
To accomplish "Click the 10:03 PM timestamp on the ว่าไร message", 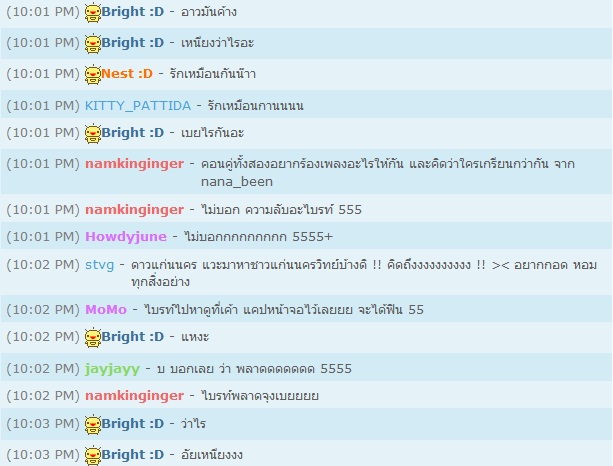I will coord(43,423).
